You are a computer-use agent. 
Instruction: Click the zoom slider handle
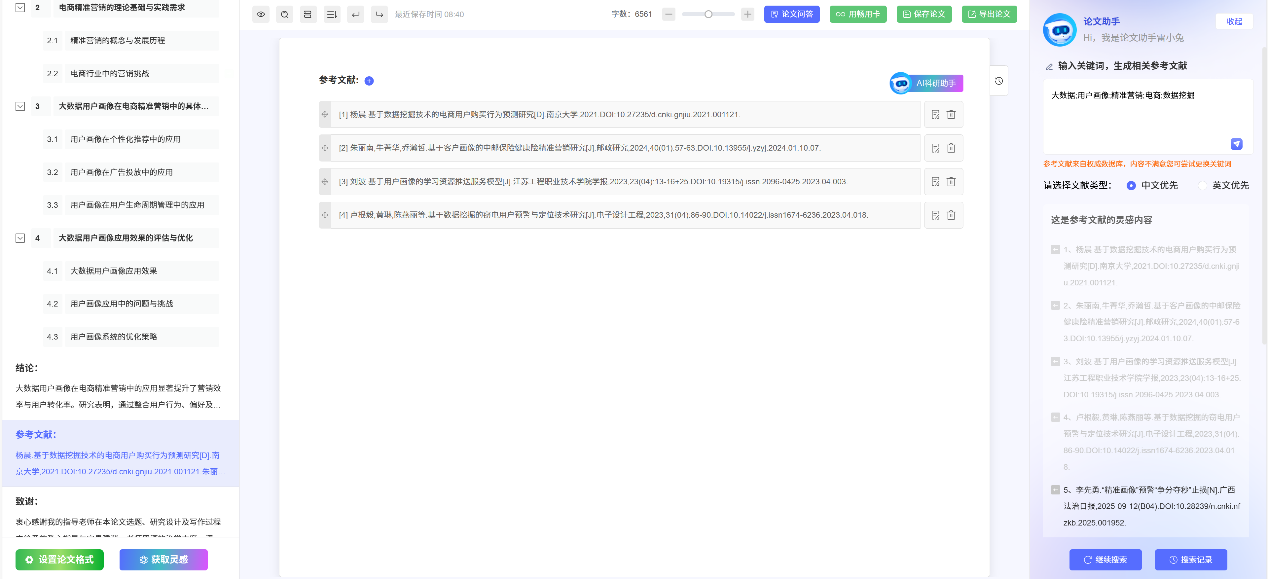(708, 14)
